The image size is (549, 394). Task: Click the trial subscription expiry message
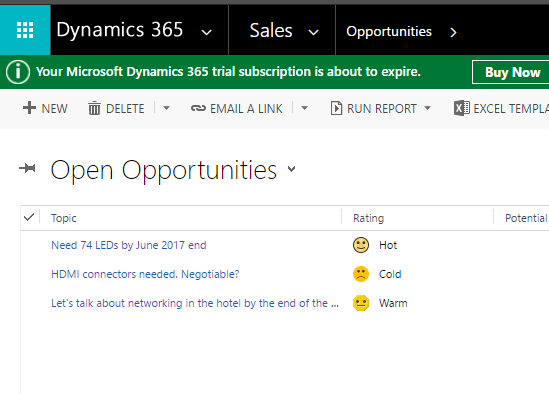[228, 71]
